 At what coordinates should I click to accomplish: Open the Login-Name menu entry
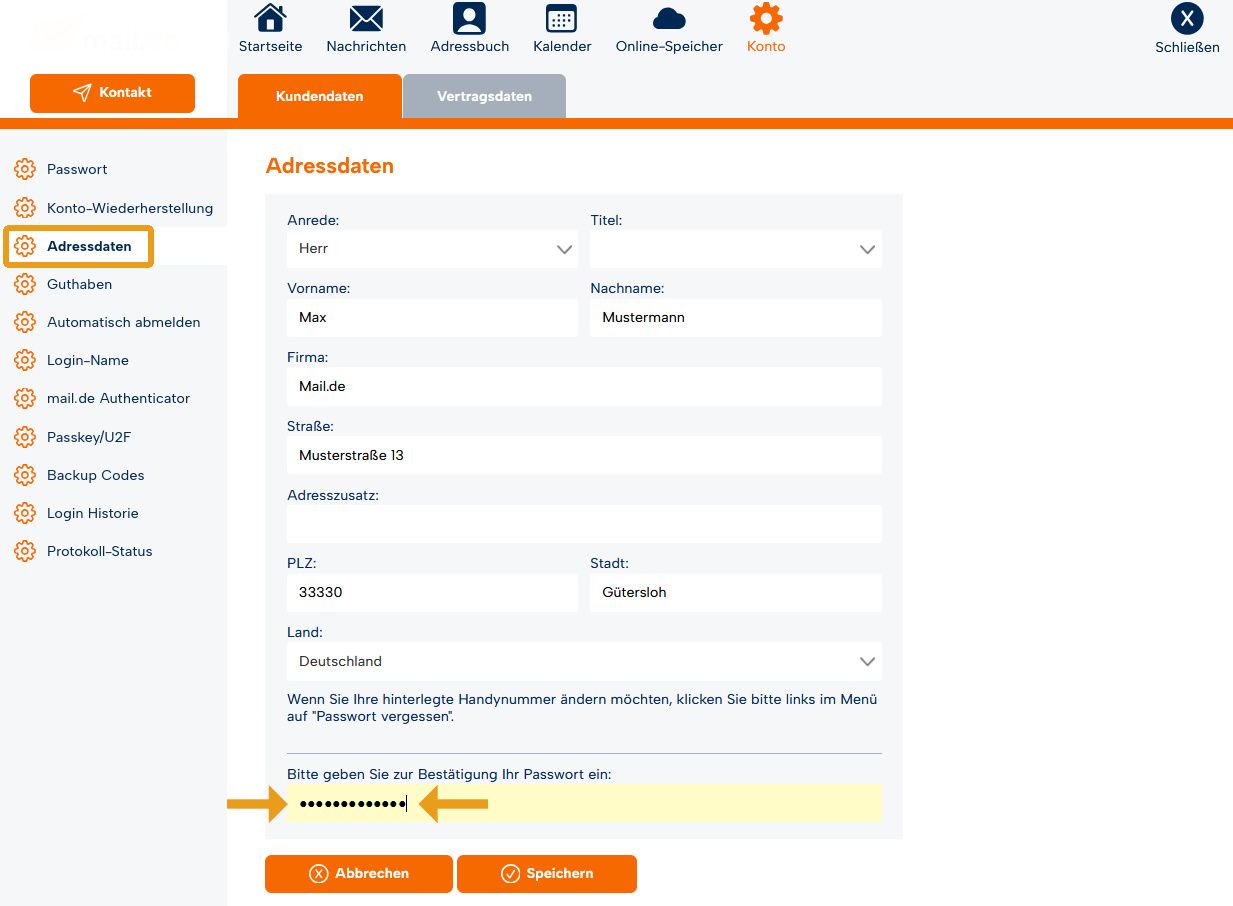coord(88,360)
